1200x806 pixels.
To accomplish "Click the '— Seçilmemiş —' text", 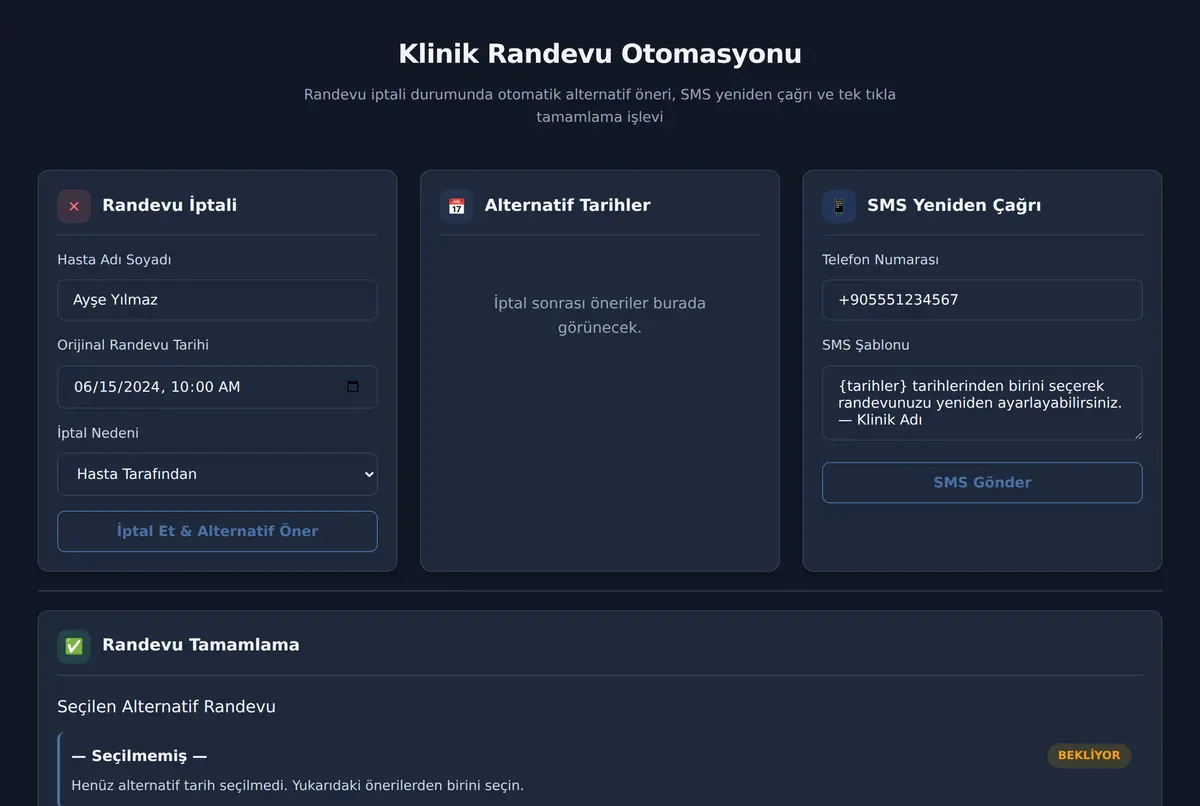I will click(139, 756).
